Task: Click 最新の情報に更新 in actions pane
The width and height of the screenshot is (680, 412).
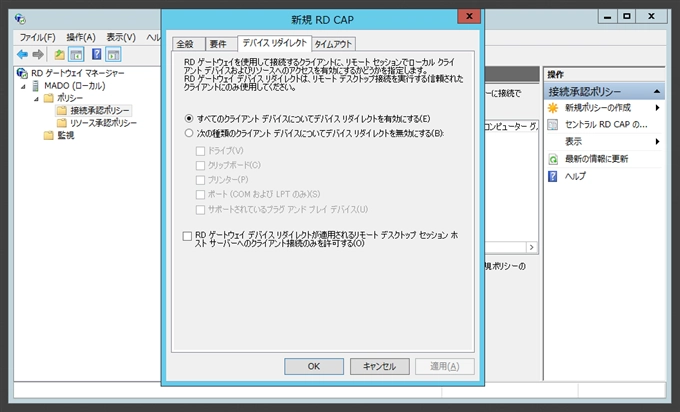Action: click(596, 159)
